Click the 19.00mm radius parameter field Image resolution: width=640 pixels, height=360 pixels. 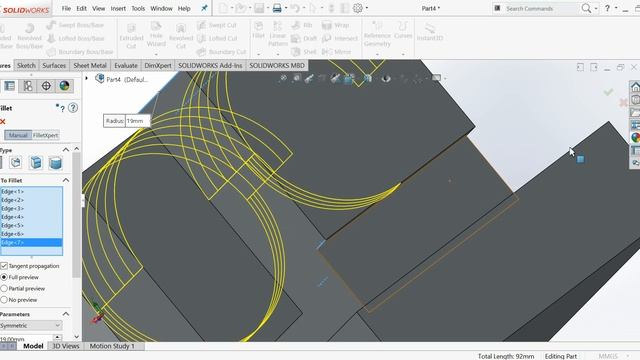click(x=26, y=339)
